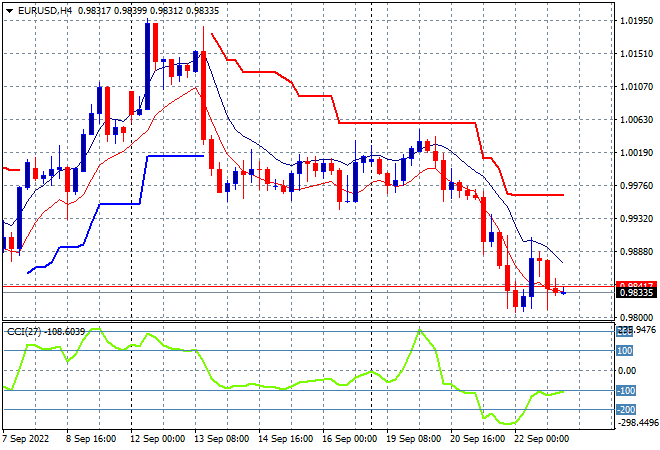Click the red 0.98417 level price tag
The image size is (660, 450).
[636, 285]
